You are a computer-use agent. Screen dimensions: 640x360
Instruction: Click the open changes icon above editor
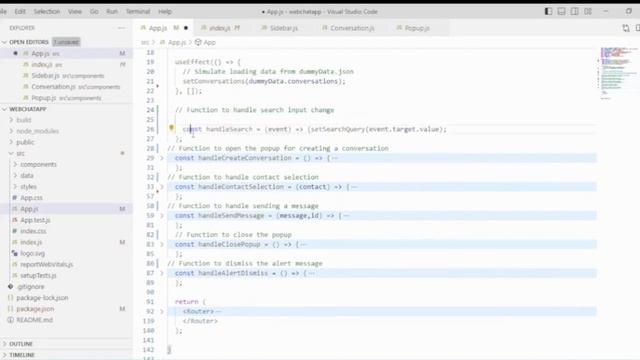(626, 28)
